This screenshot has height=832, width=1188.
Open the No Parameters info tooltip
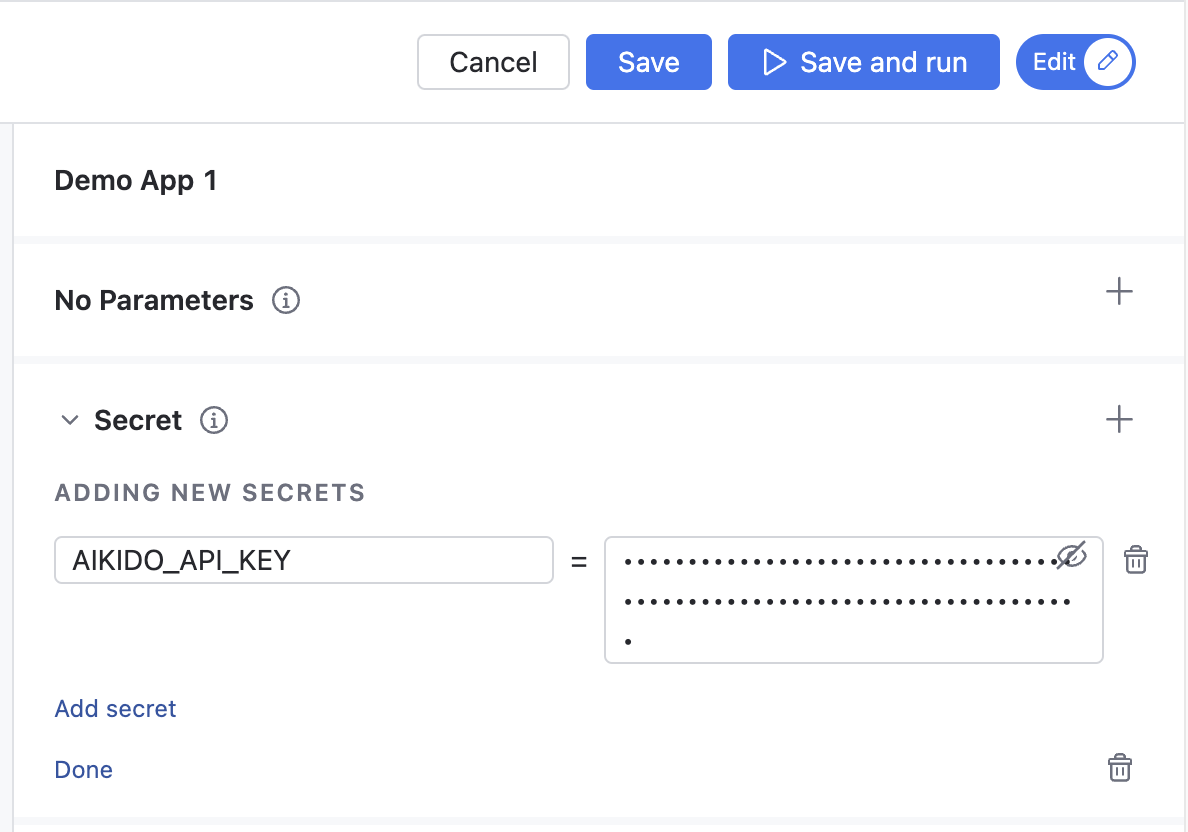[x=286, y=301]
